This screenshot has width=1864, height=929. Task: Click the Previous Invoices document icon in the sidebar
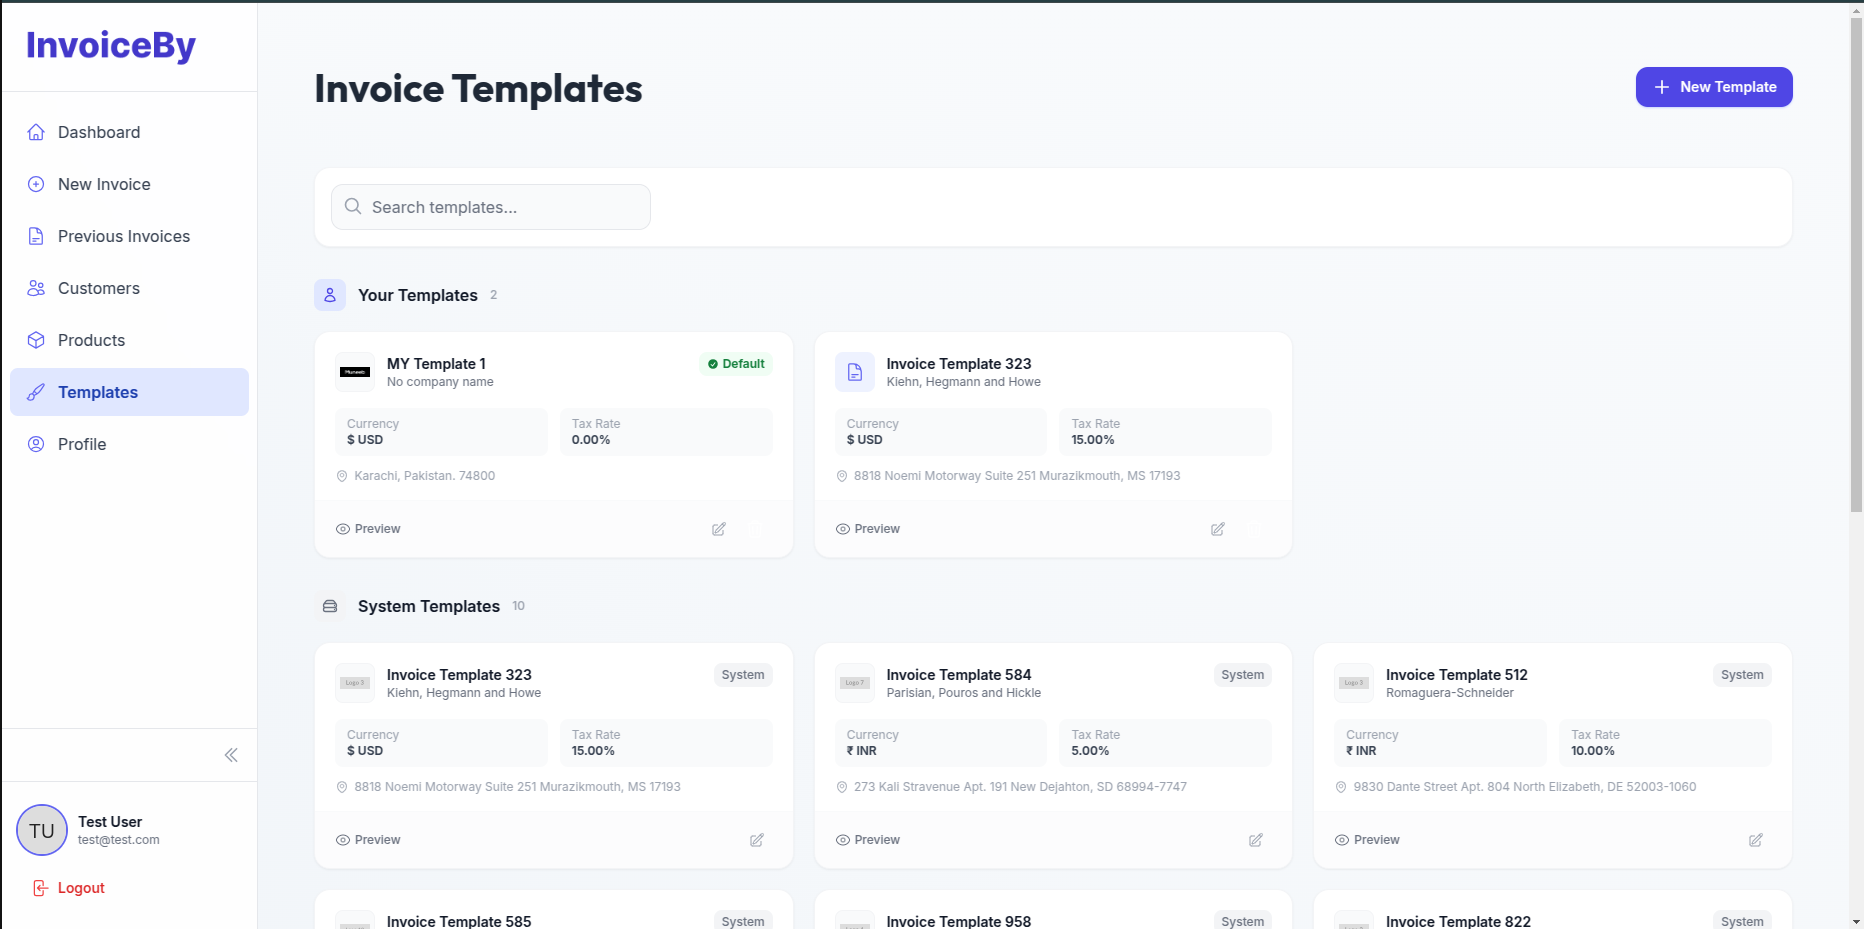[36, 236]
